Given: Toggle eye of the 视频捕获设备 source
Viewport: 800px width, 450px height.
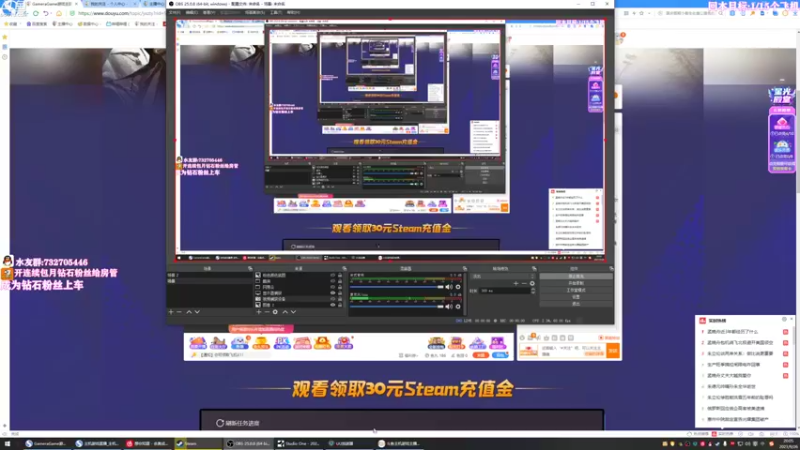Looking at the screenshot, I should pos(333,299).
